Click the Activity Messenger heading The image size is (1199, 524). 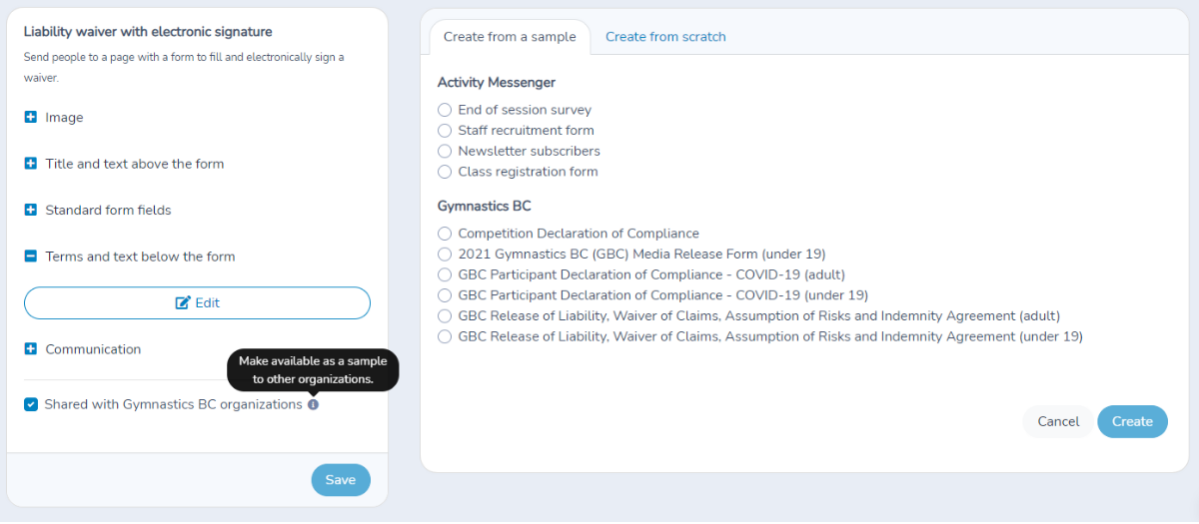[496, 82]
